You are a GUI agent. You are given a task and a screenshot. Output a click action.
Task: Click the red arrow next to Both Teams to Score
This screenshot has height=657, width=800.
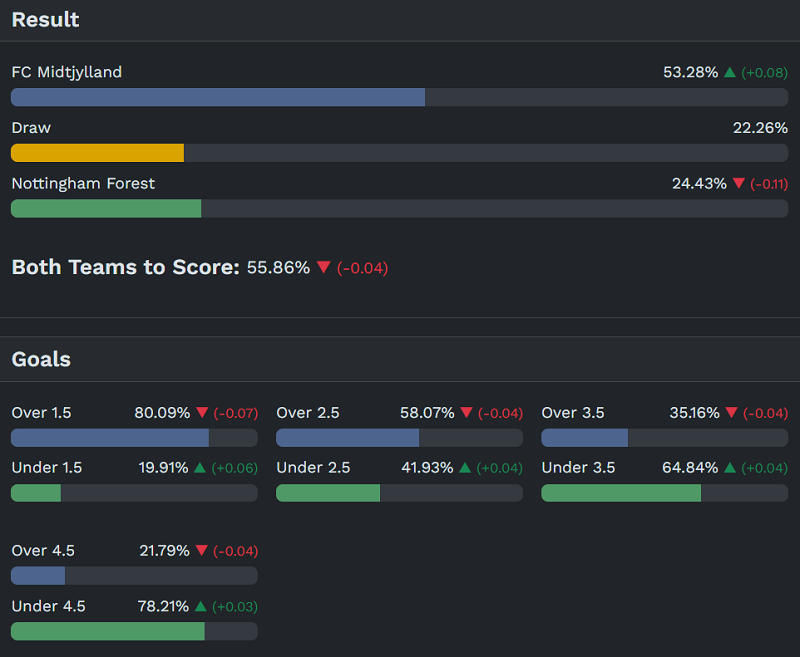(x=323, y=267)
